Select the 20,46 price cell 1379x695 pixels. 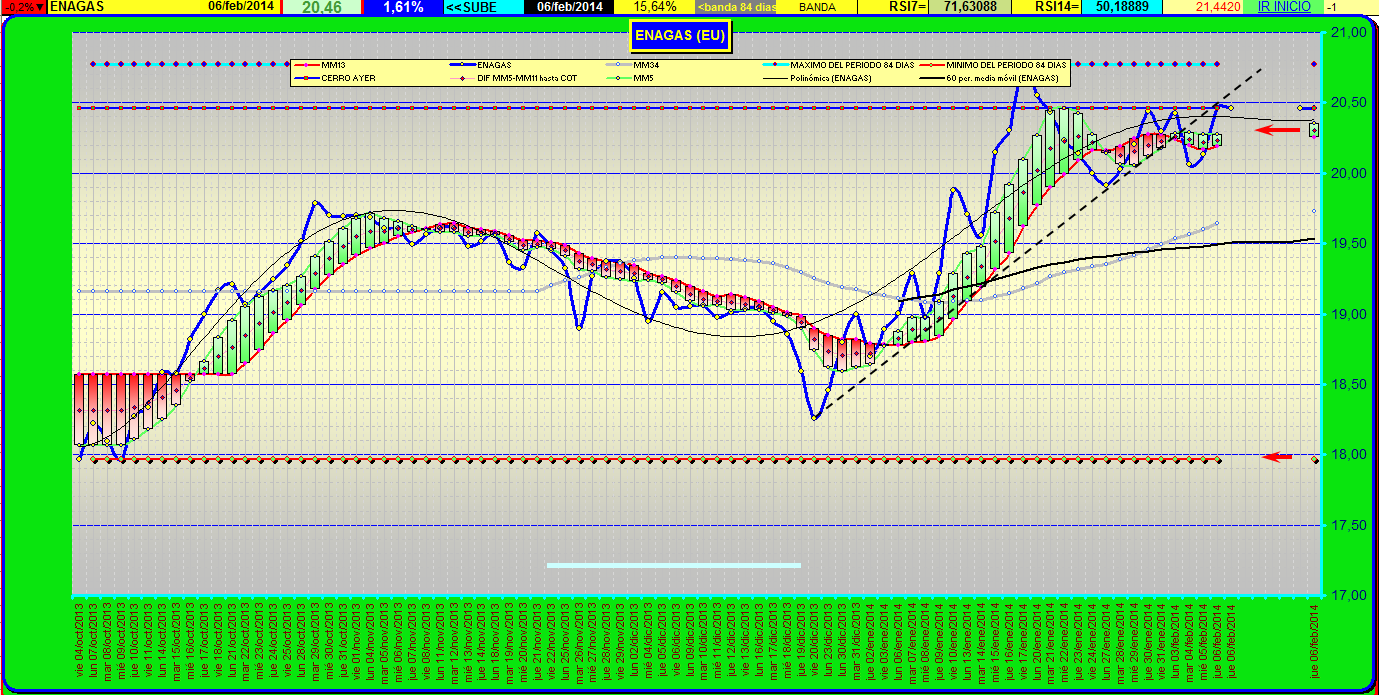tap(321, 7)
